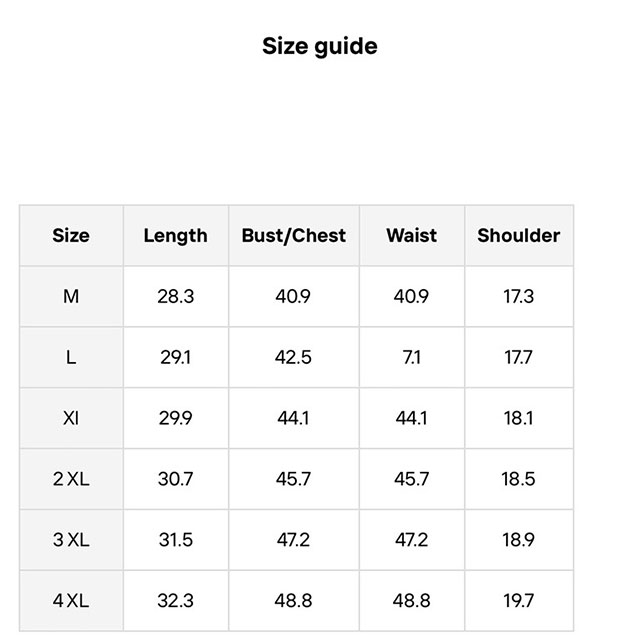Click the M size row label
The height and width of the screenshot is (640, 640).
71,297
